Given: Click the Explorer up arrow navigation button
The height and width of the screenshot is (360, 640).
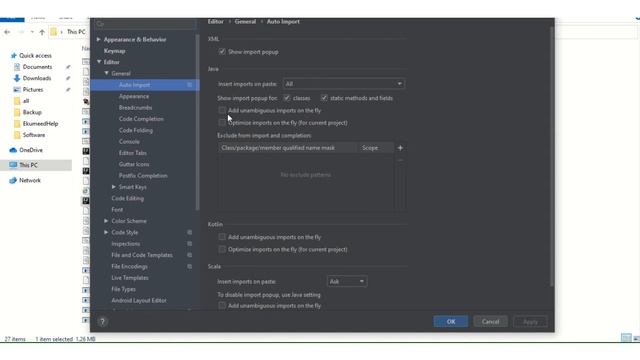Looking at the screenshot, I should coord(42,32).
